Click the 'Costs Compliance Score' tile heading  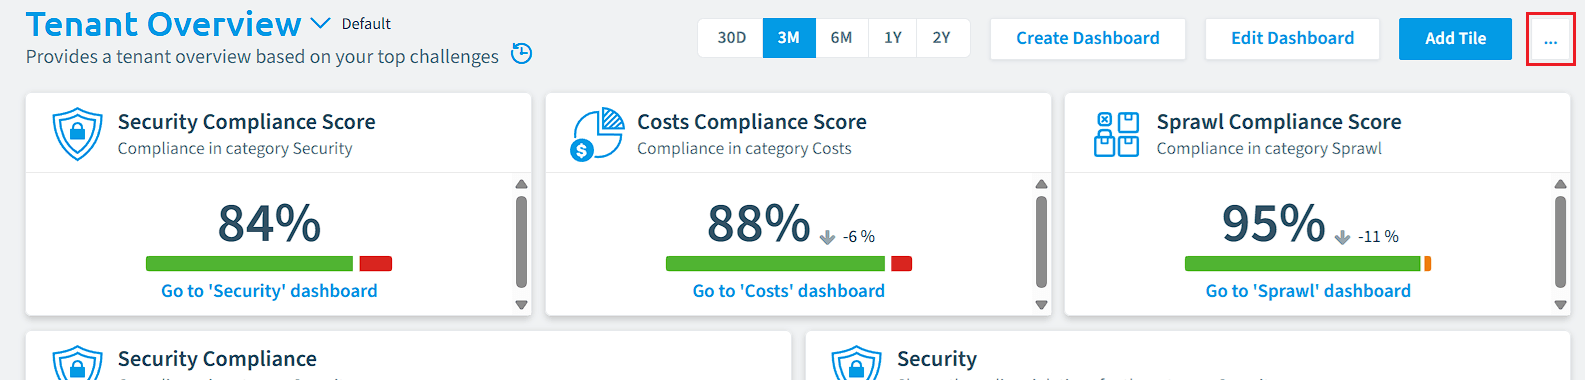click(752, 122)
